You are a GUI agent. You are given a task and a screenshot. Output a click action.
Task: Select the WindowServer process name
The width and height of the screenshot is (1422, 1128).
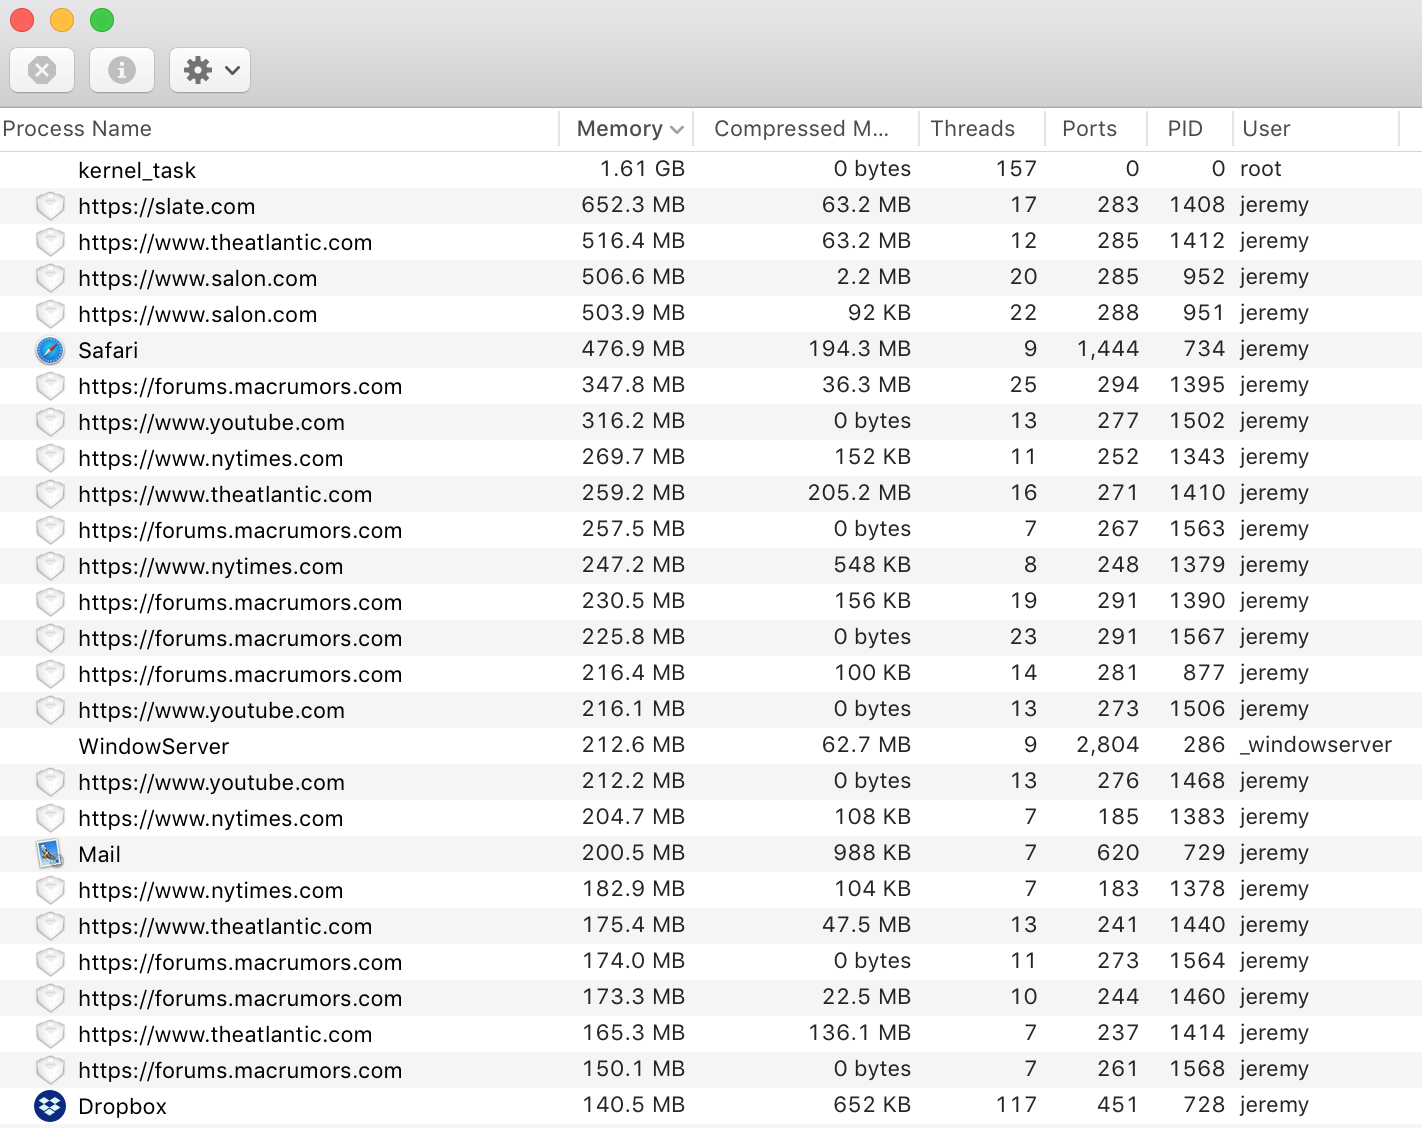[154, 746]
